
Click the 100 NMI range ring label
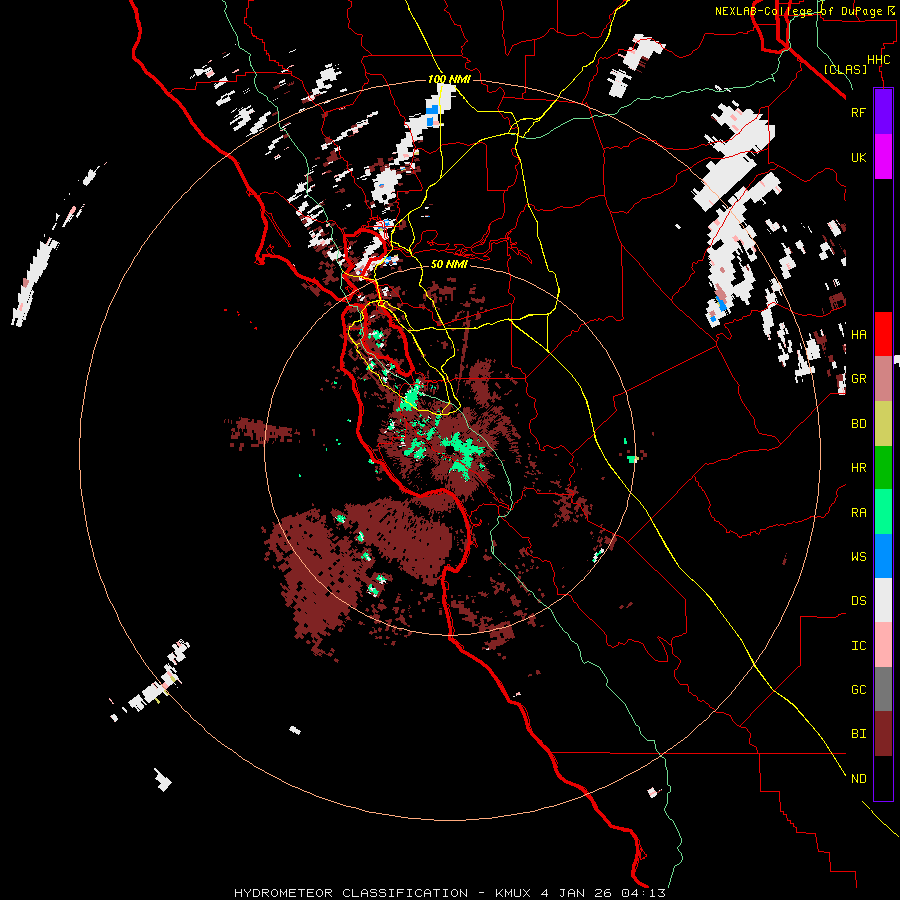[449, 79]
